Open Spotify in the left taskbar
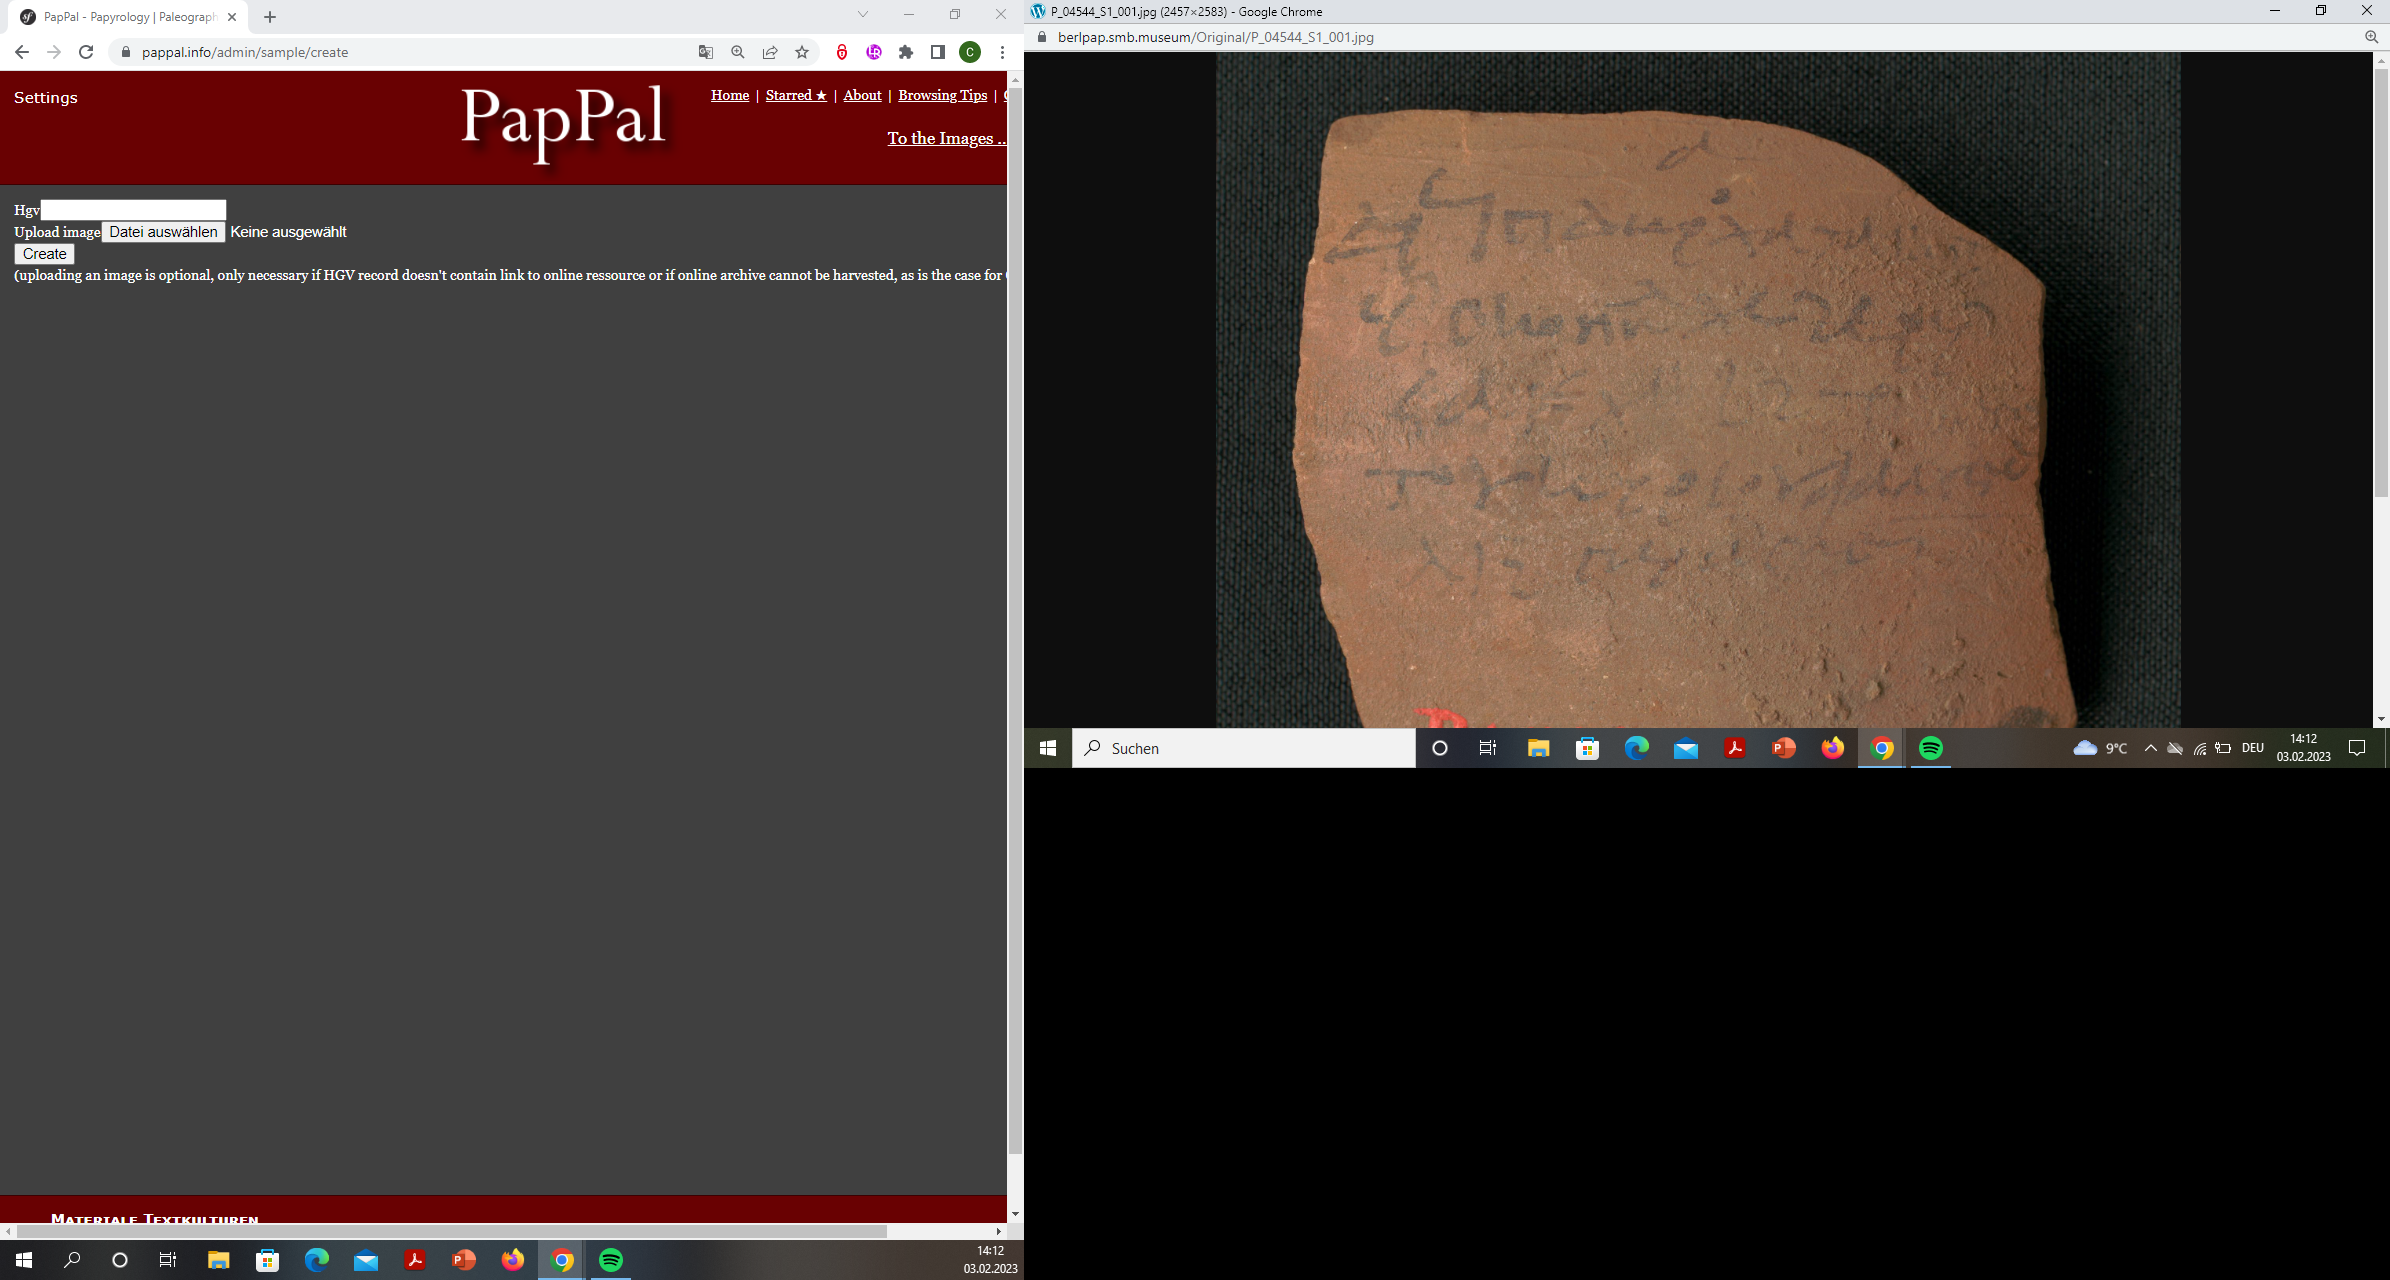The height and width of the screenshot is (1280, 2390). [611, 1260]
